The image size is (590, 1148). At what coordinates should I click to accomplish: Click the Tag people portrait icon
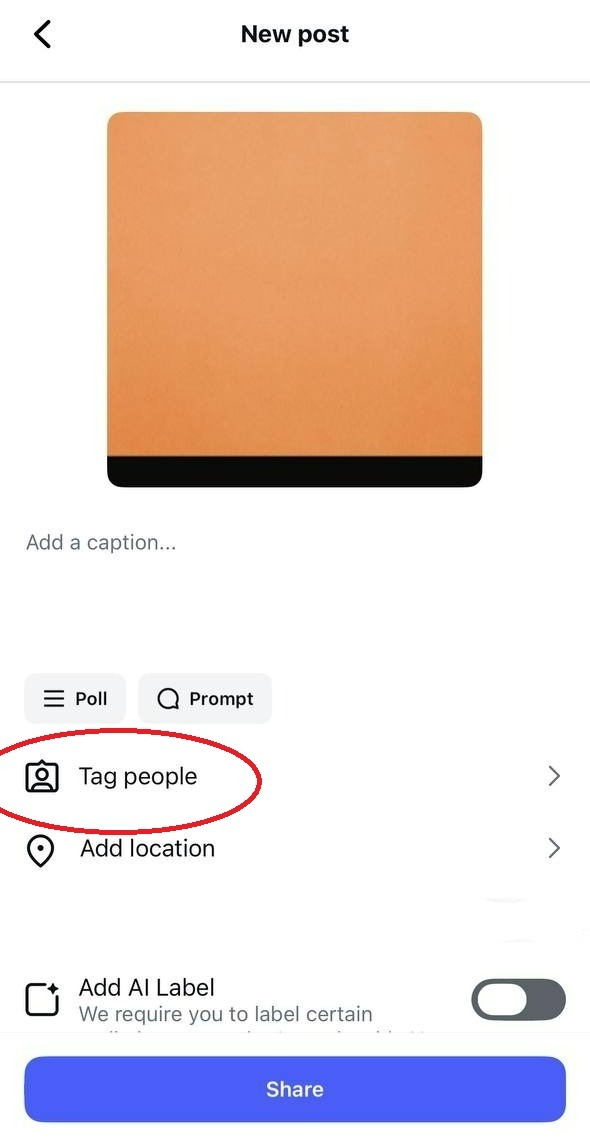tap(42, 777)
